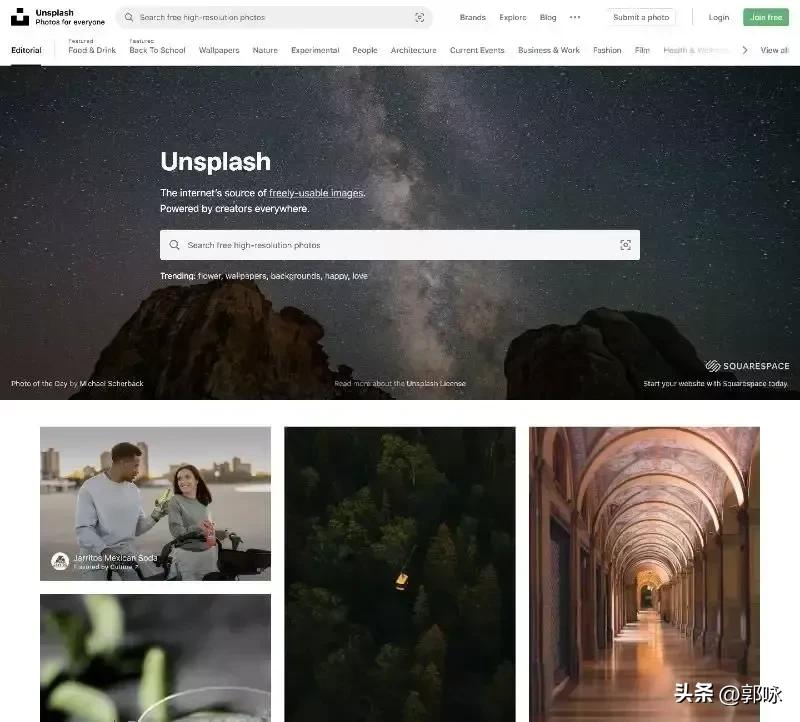Select the Architecture topic
Viewport: 800px width, 722px height.
tap(414, 50)
